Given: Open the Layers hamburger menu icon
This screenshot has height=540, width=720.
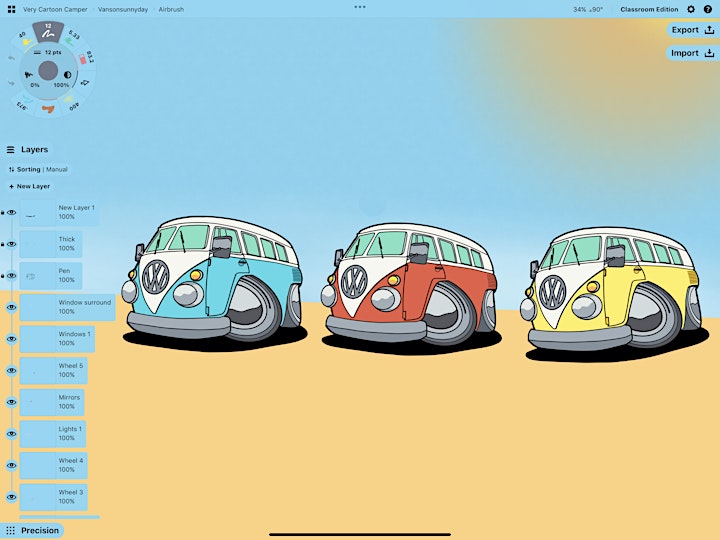Looking at the screenshot, I should (11, 150).
